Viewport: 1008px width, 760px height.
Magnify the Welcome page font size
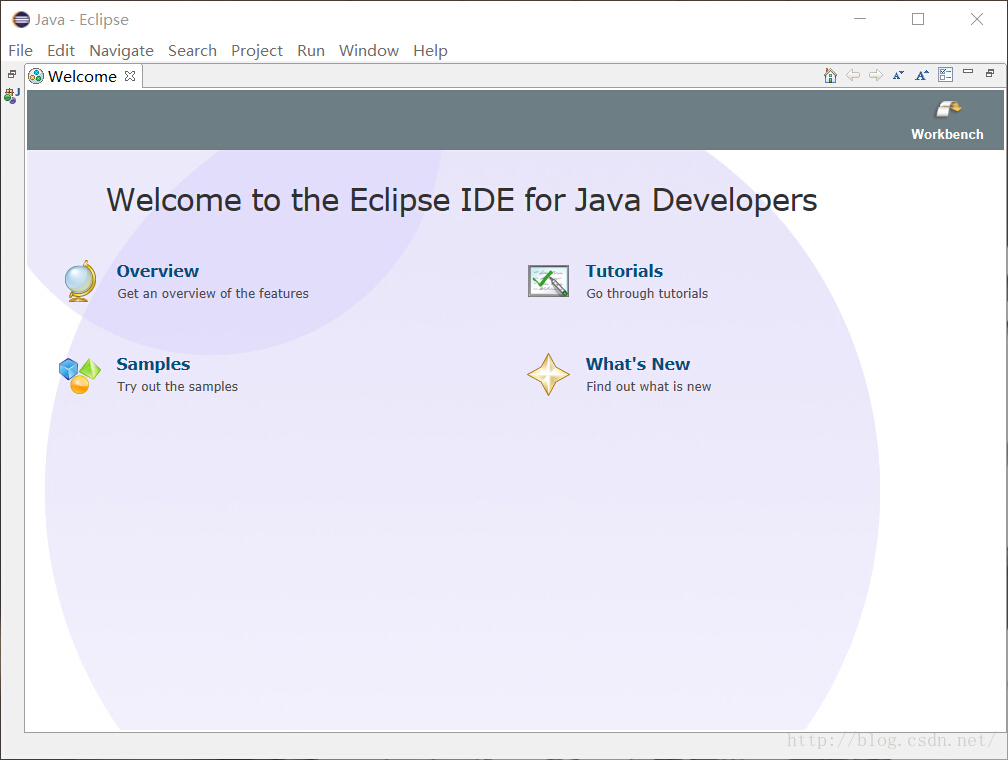(921, 75)
